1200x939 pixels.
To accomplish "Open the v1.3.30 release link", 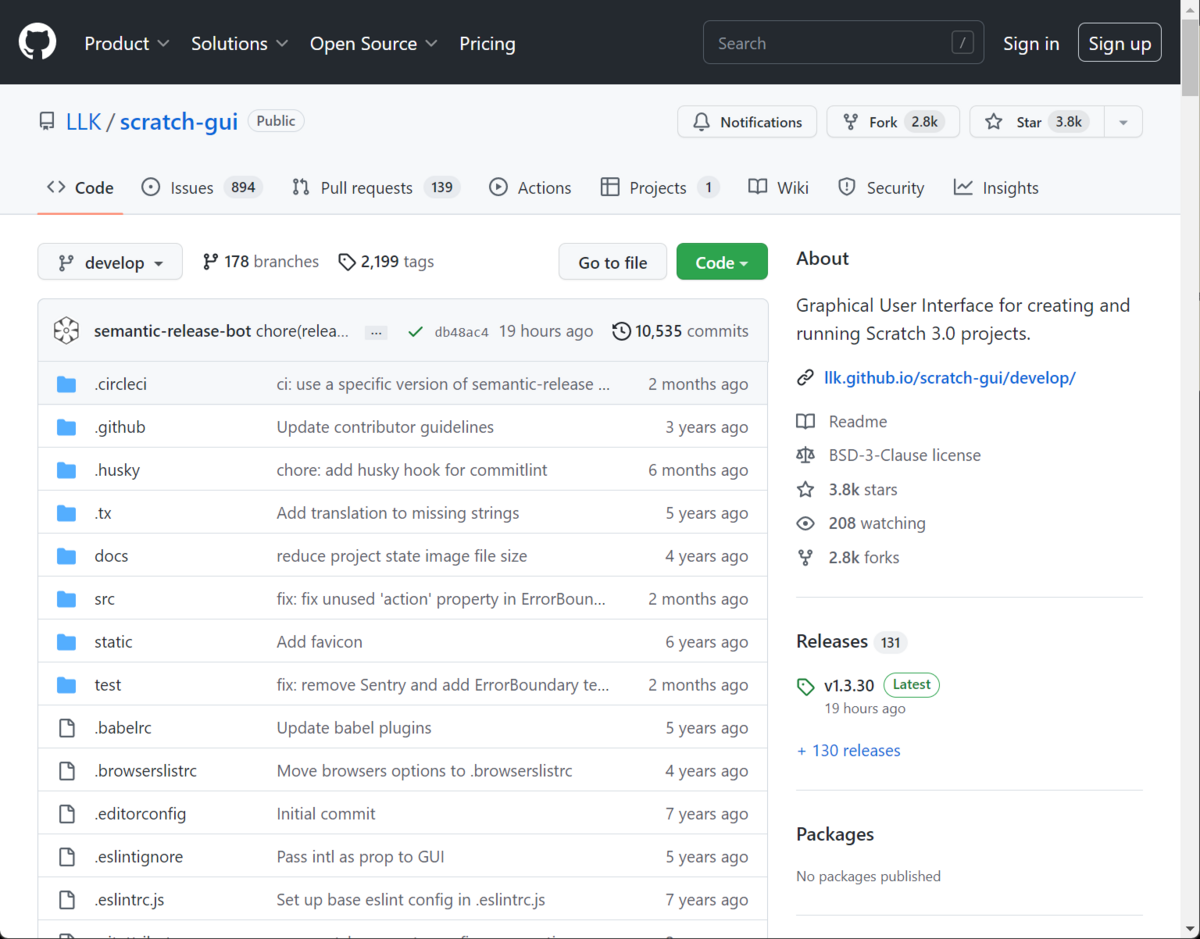I will pos(849,686).
